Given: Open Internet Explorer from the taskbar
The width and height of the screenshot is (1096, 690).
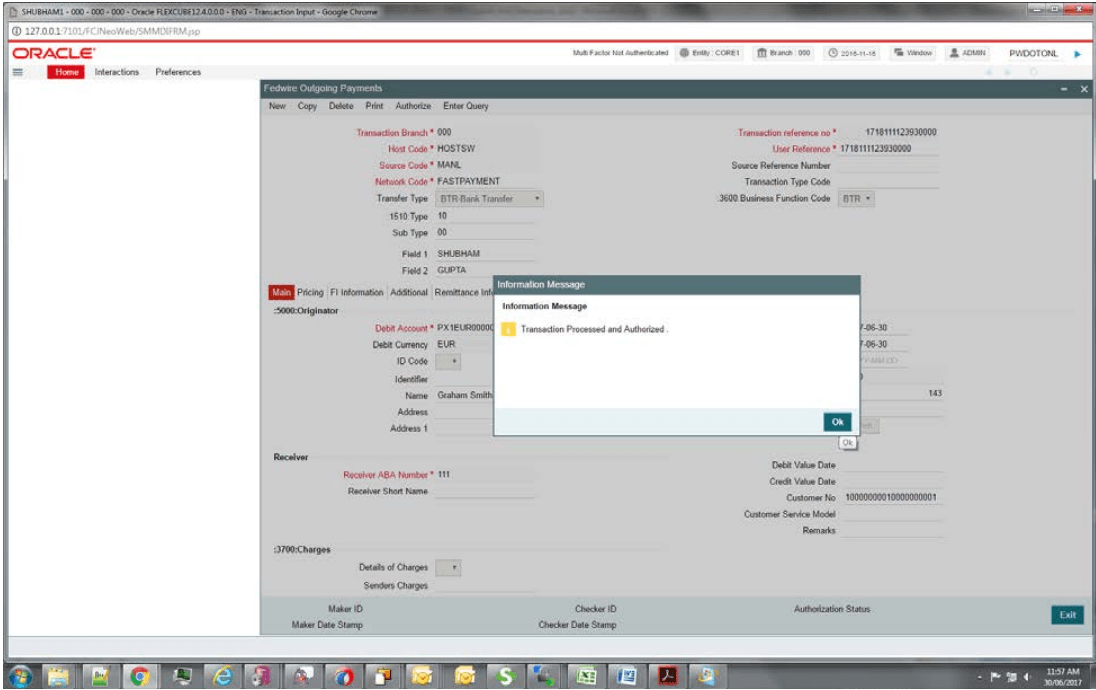Looking at the screenshot, I should click(x=222, y=676).
